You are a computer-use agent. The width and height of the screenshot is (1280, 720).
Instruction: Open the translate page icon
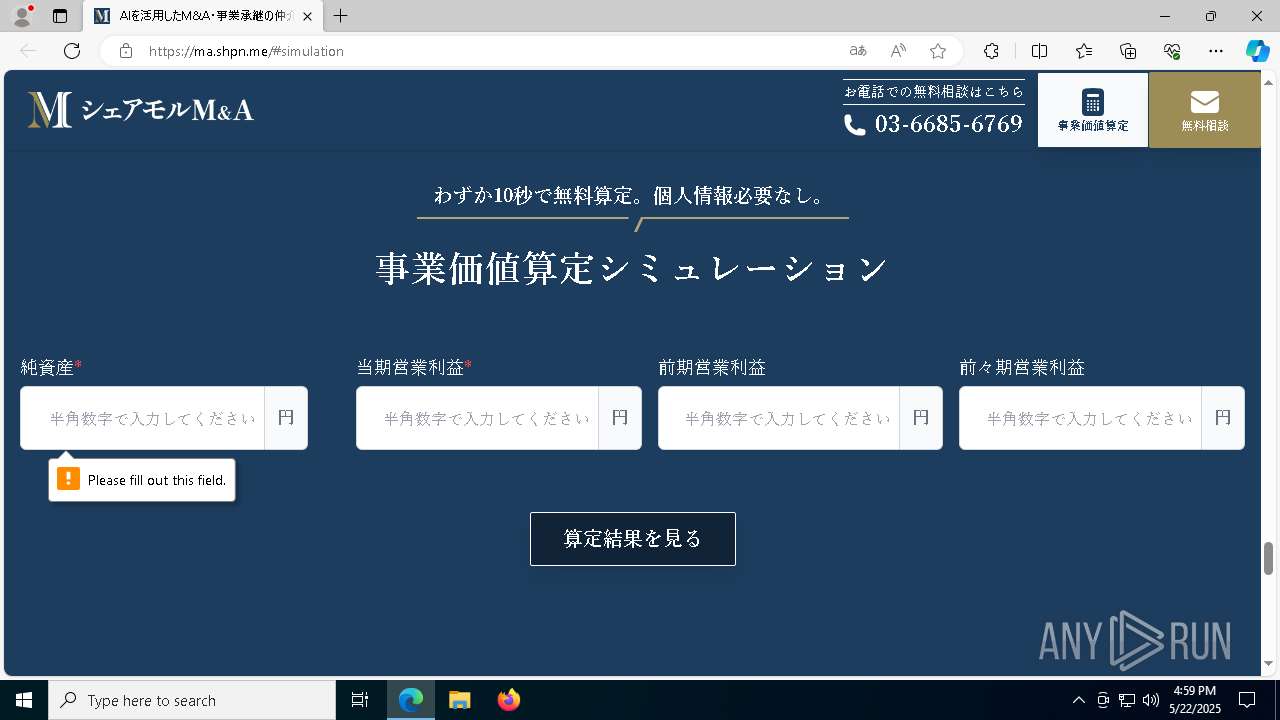857,51
